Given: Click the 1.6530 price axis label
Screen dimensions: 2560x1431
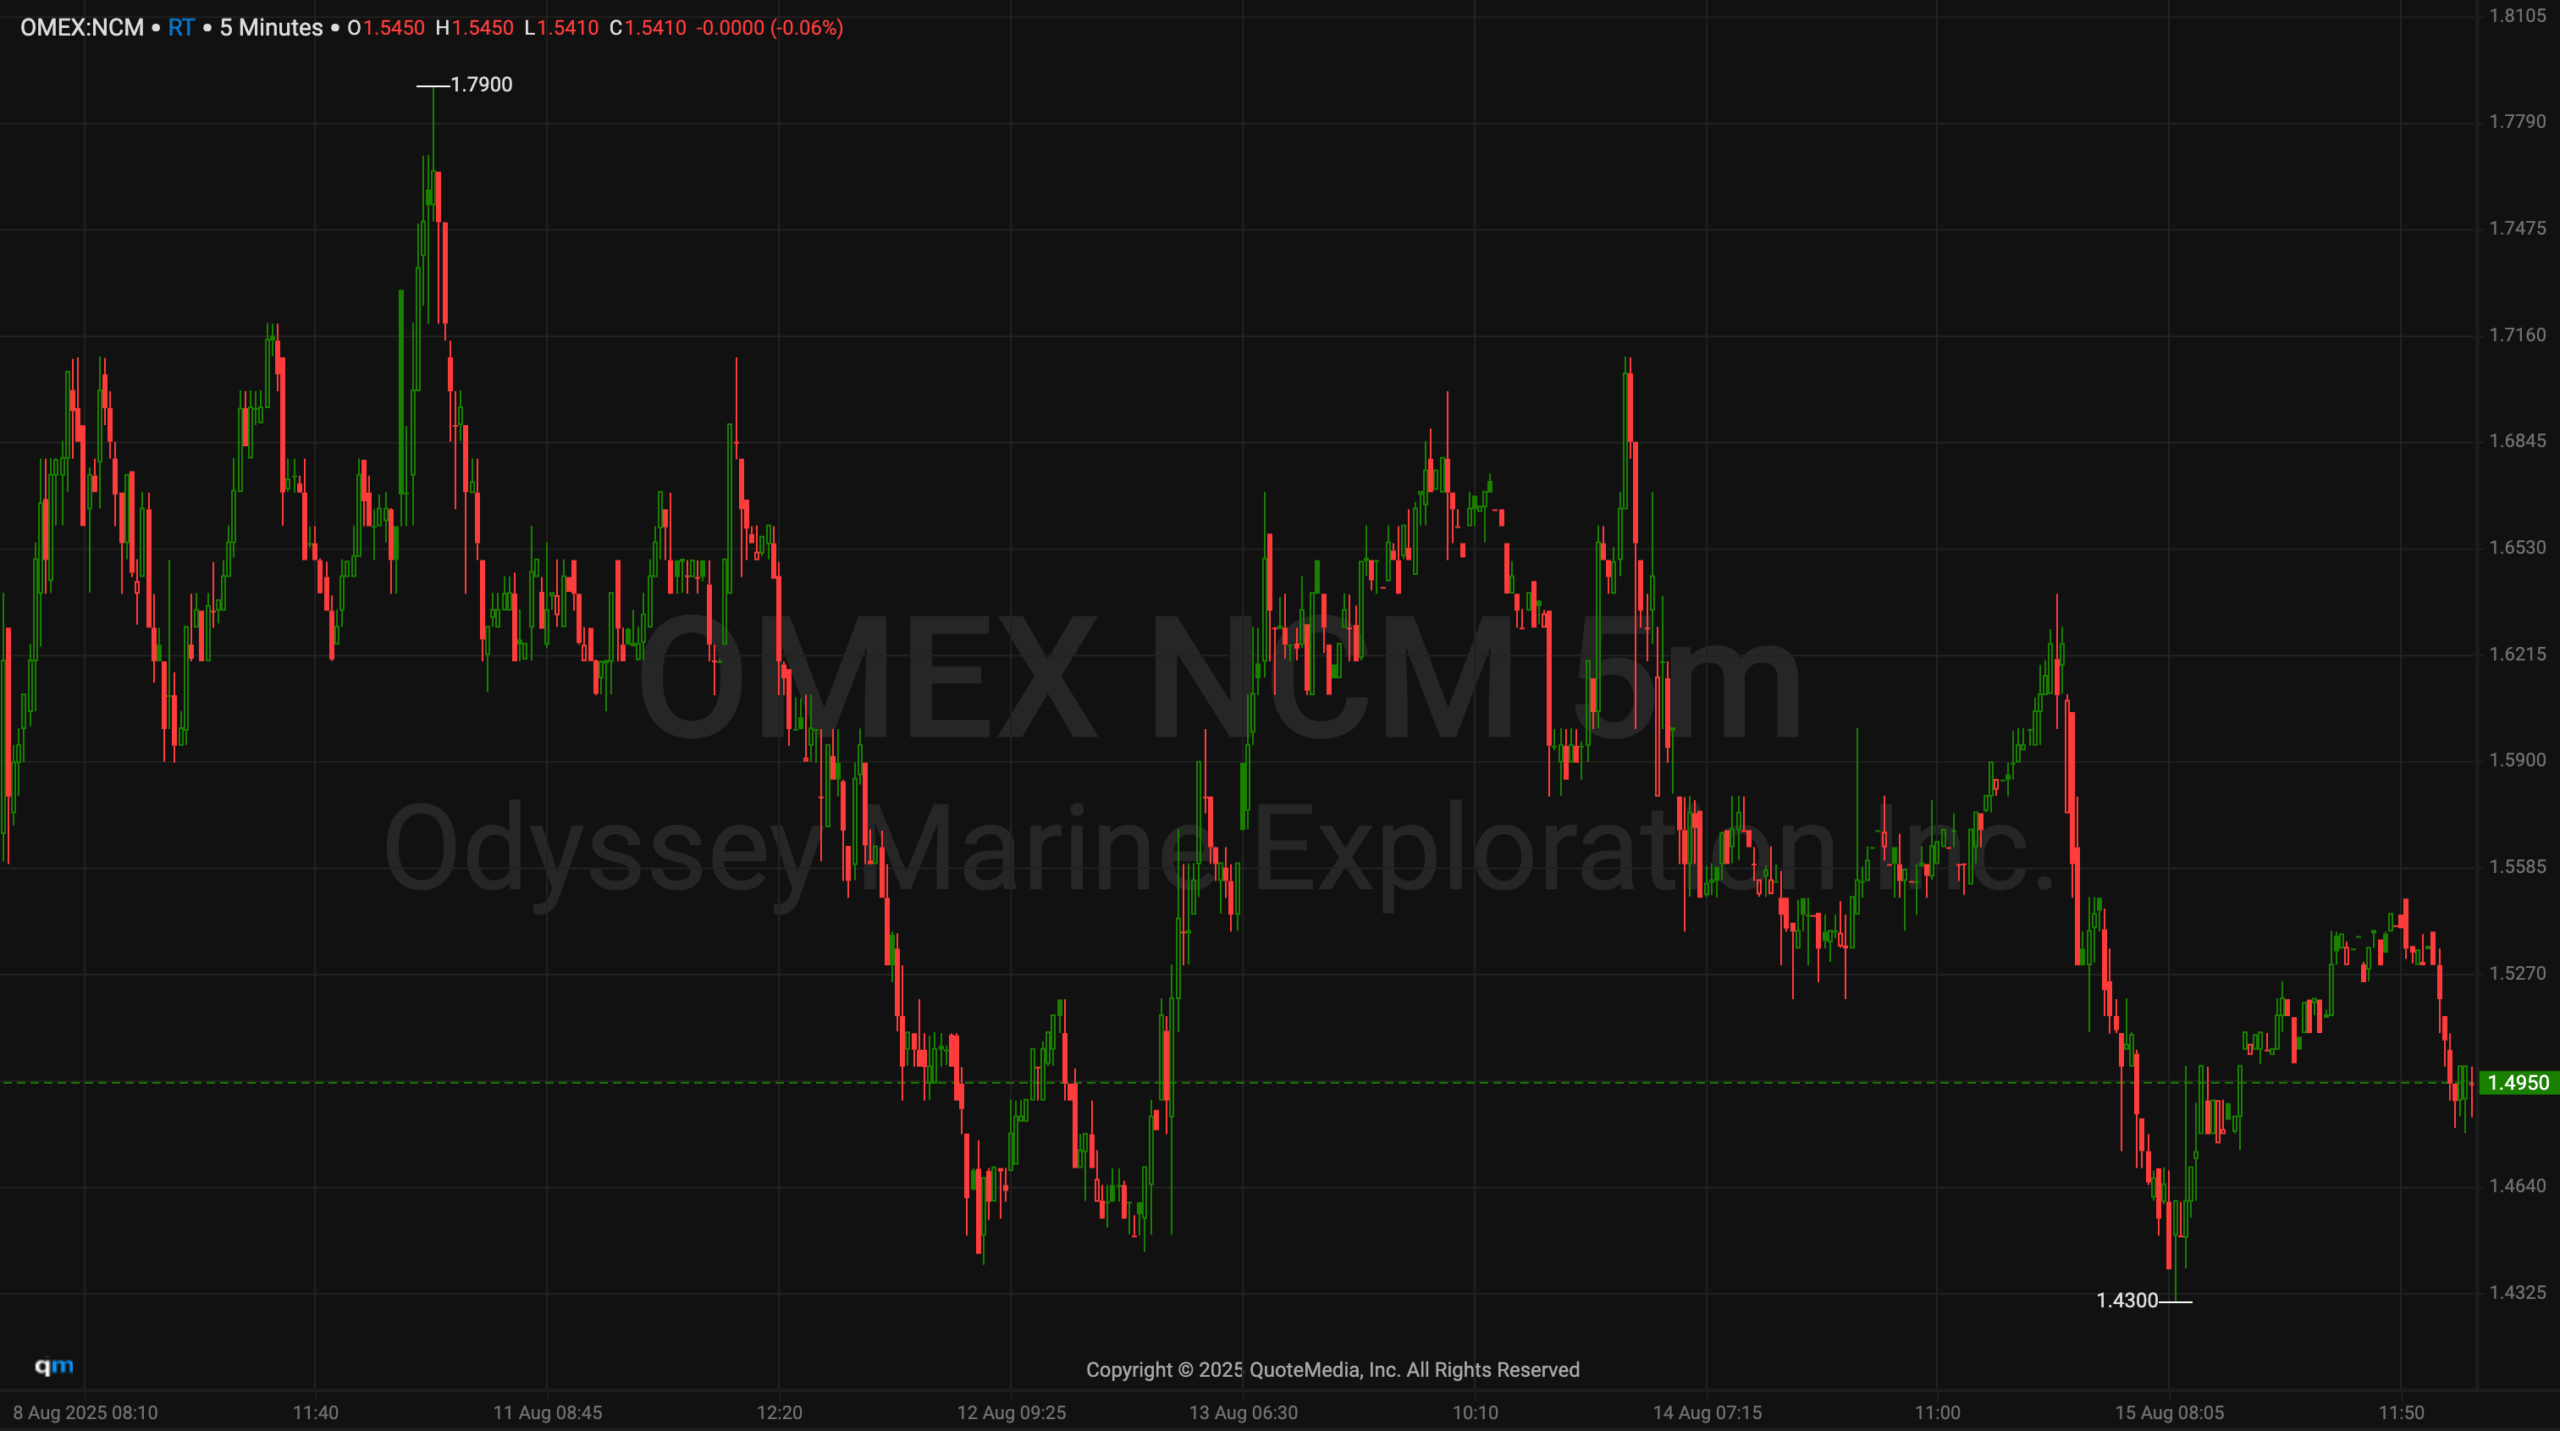Looking at the screenshot, I should pyautogui.click(x=2517, y=548).
